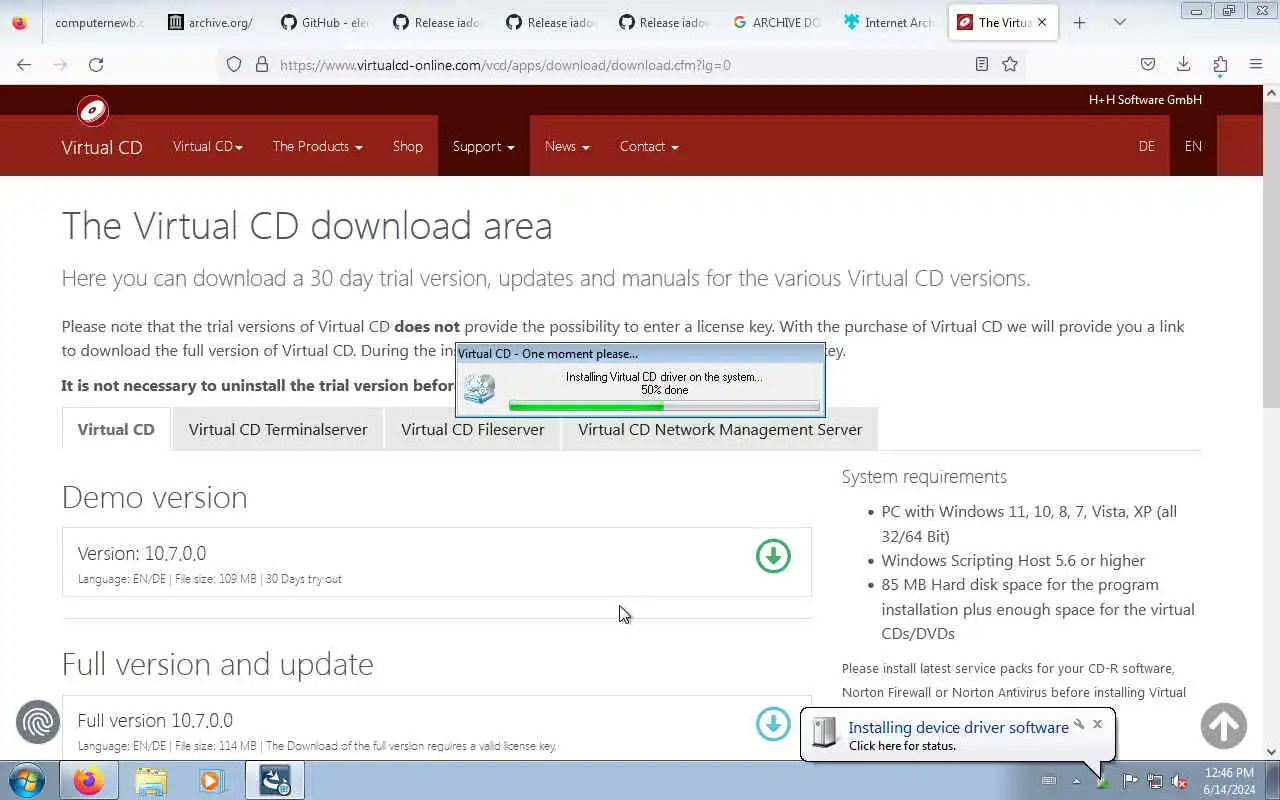Click the taskbar clock showing 12:46 PM
This screenshot has height=800, width=1280.
(x=1229, y=781)
